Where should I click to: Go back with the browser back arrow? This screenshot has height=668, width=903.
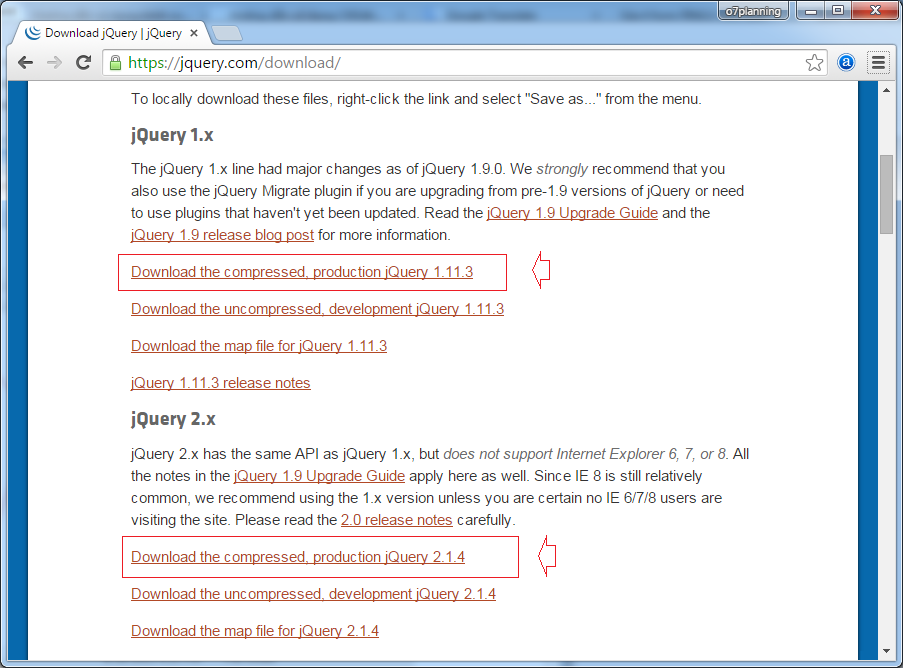point(25,63)
